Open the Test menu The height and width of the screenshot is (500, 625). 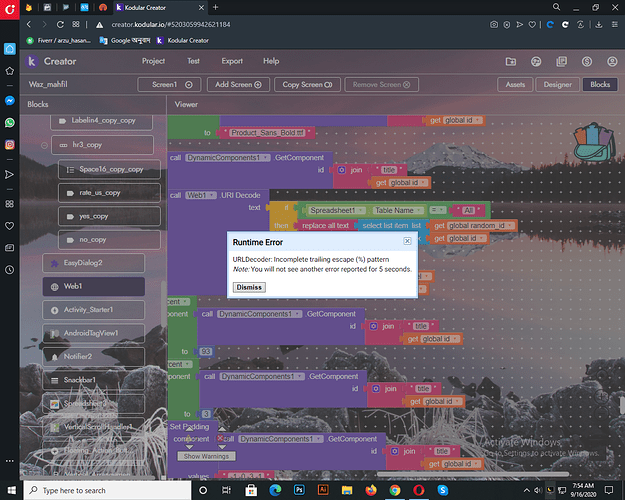point(193,61)
